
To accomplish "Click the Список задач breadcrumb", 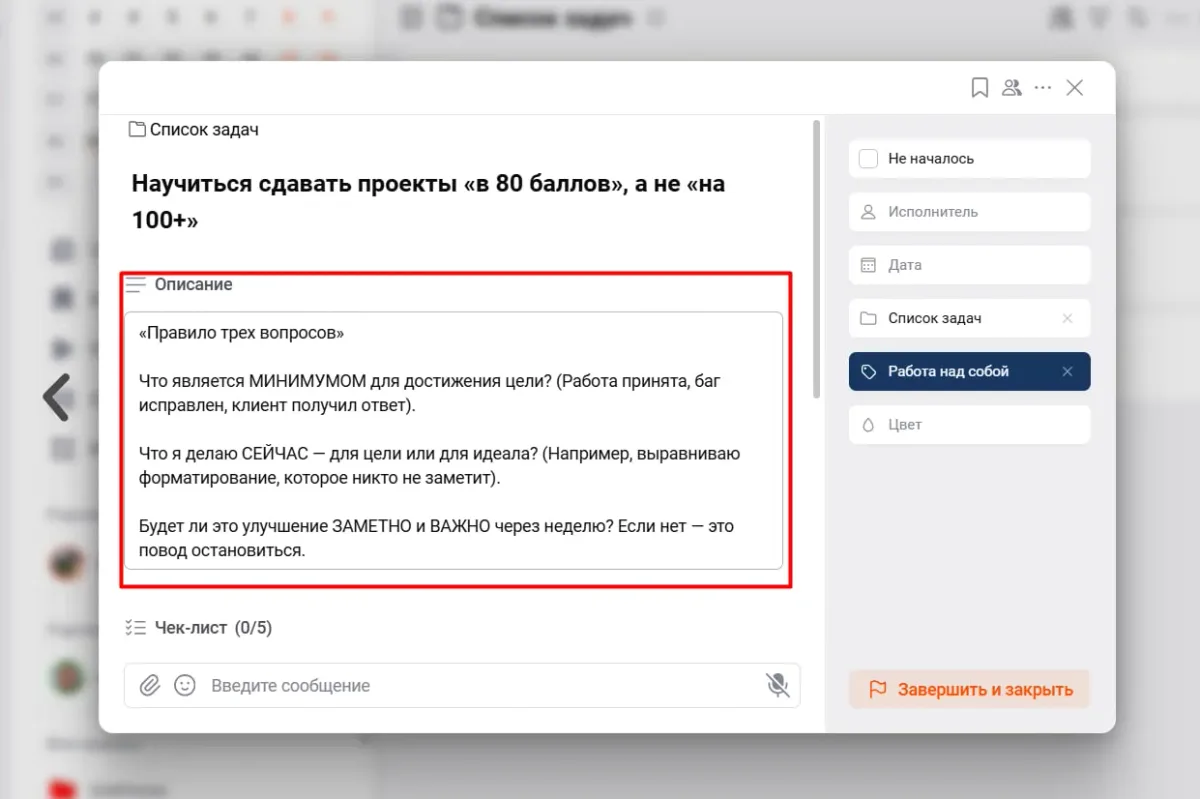I will pos(195,129).
